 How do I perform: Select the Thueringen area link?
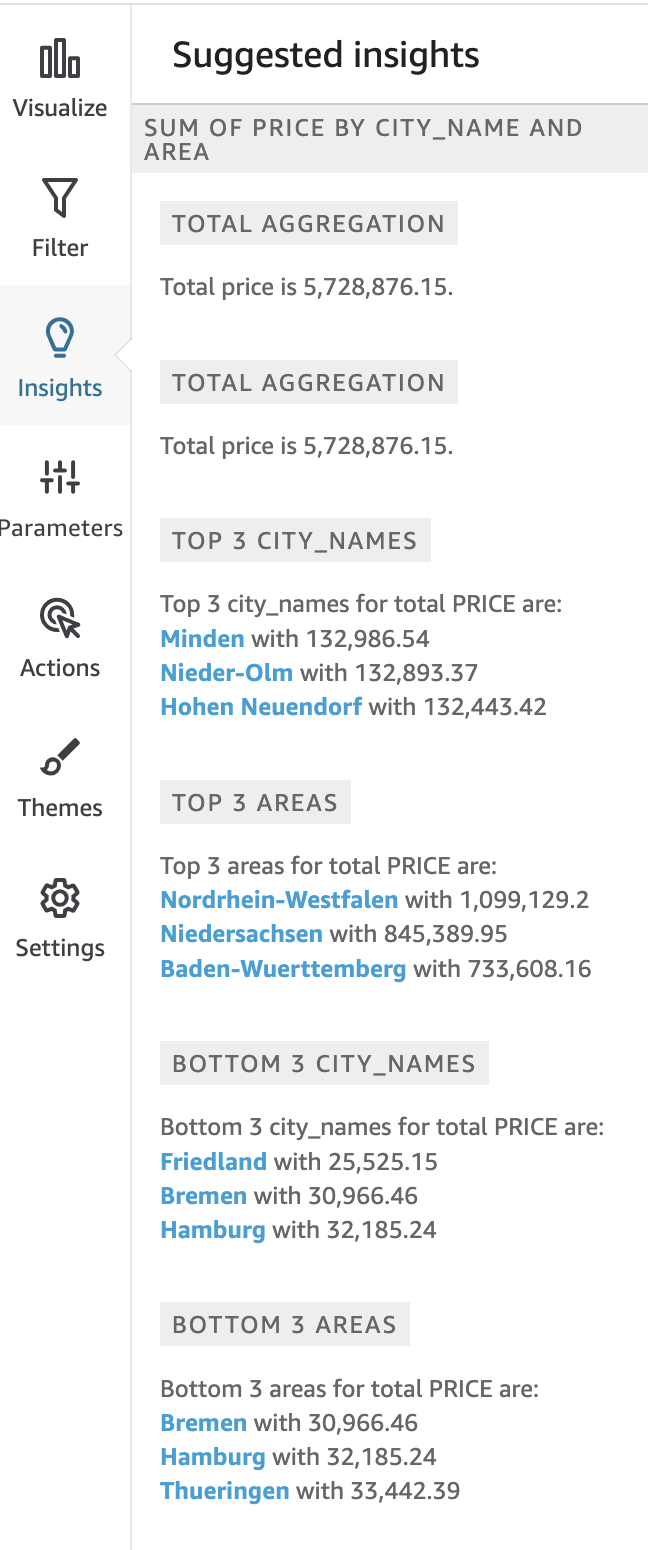(224, 1490)
